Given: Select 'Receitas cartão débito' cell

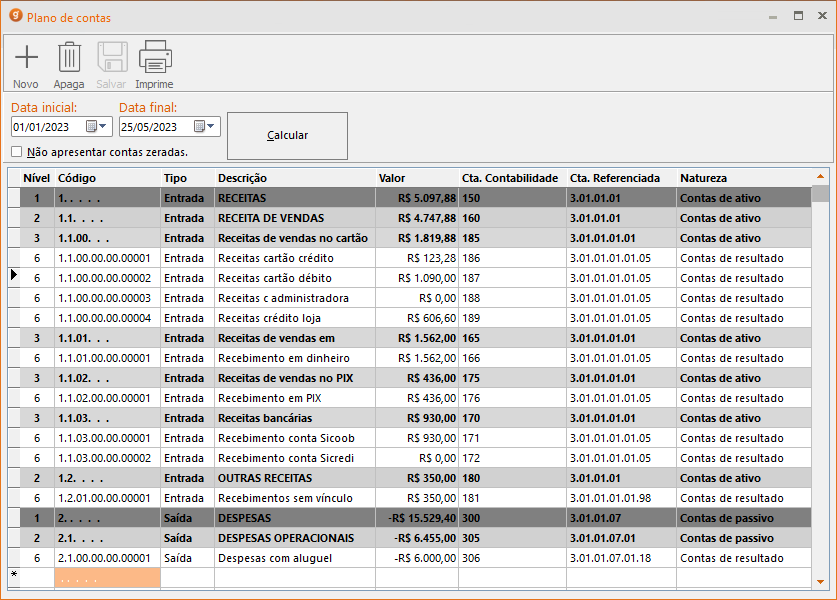Looking at the screenshot, I should [295, 278].
